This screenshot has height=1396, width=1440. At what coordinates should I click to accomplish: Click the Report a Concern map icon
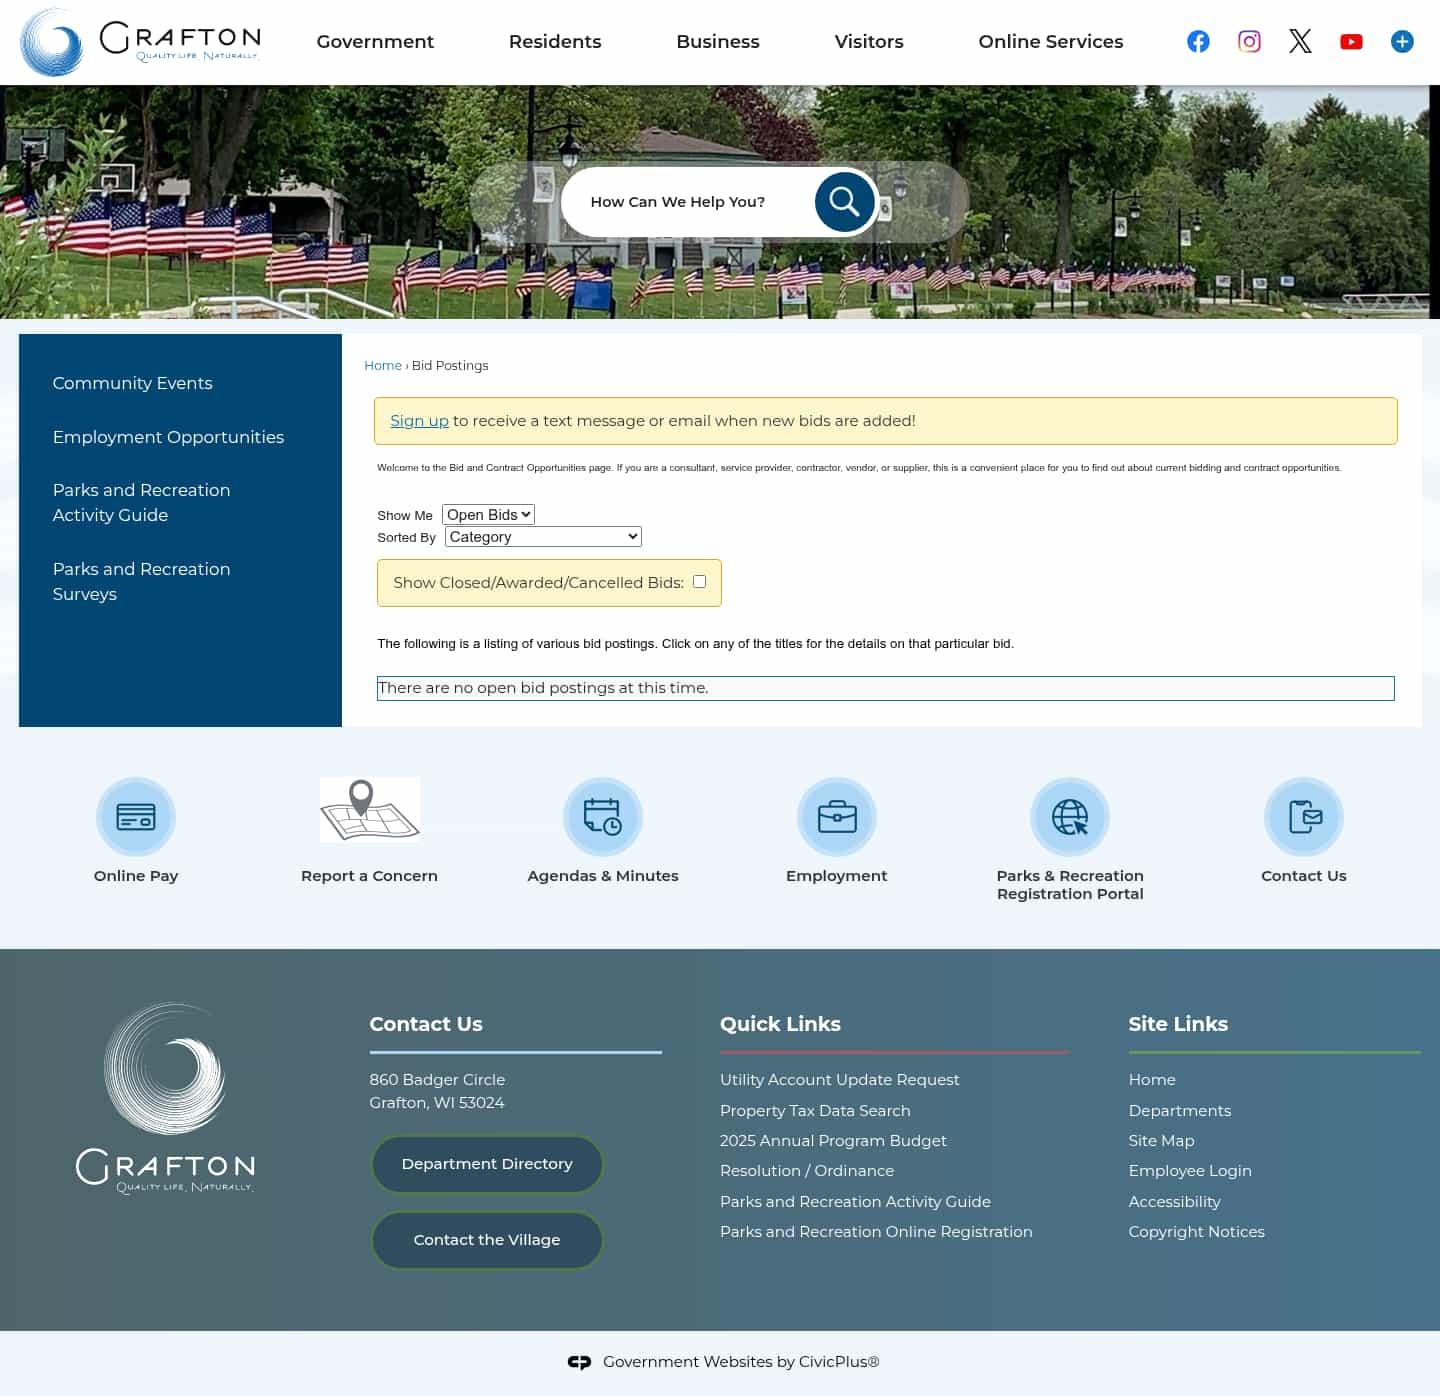[x=369, y=810]
